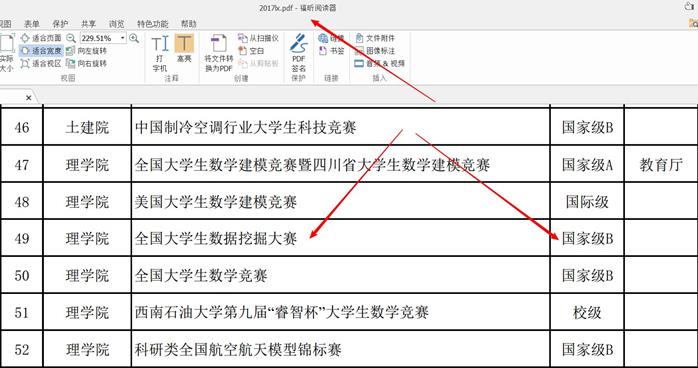Expand the zoom percentage dropdown arrow
Screen dimensions: 698x368
tap(122, 38)
